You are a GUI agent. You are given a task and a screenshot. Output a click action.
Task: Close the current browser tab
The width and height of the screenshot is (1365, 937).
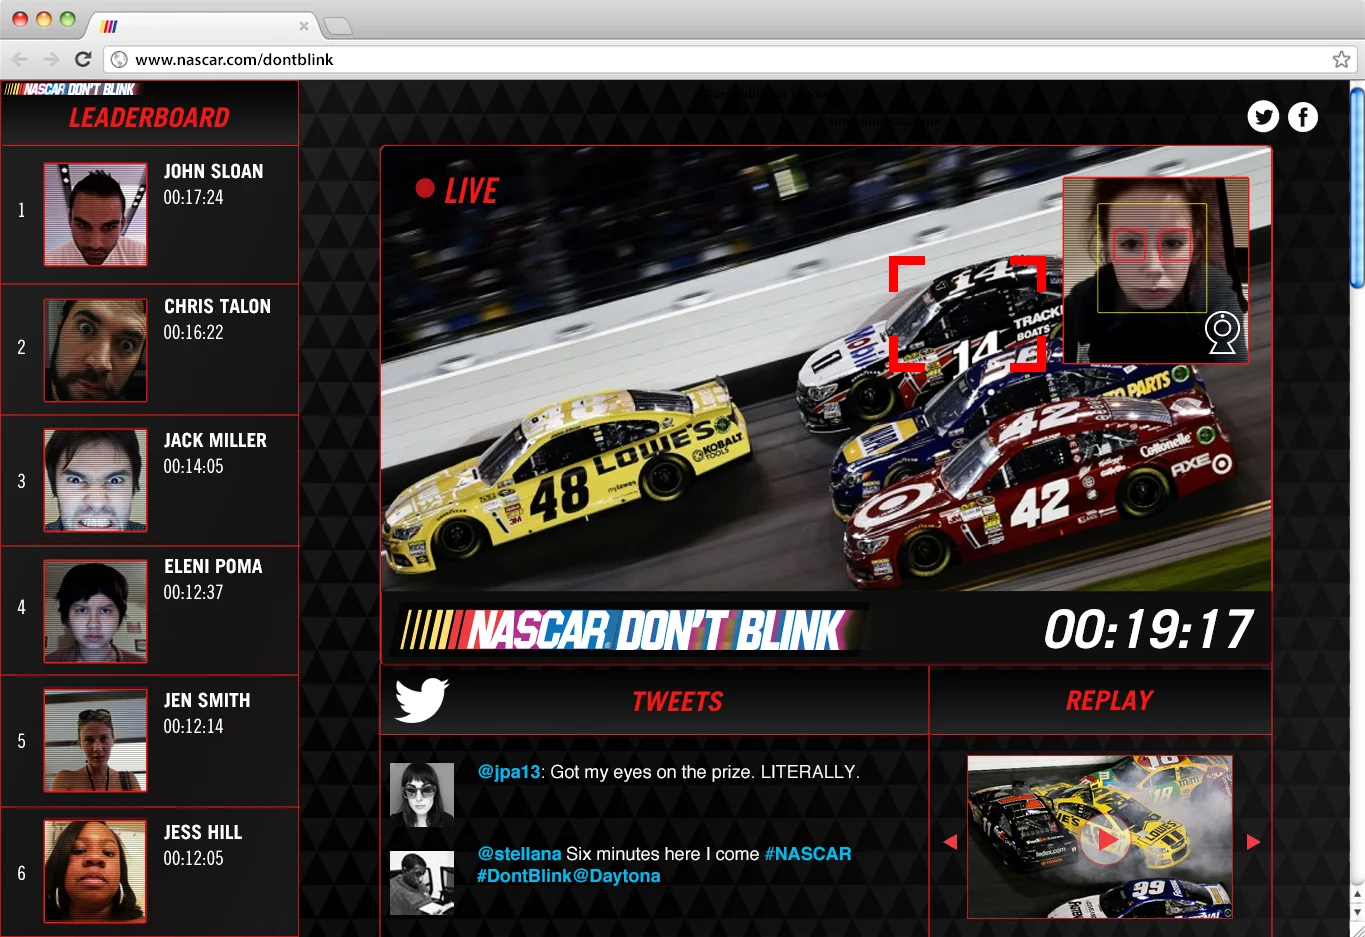(304, 26)
